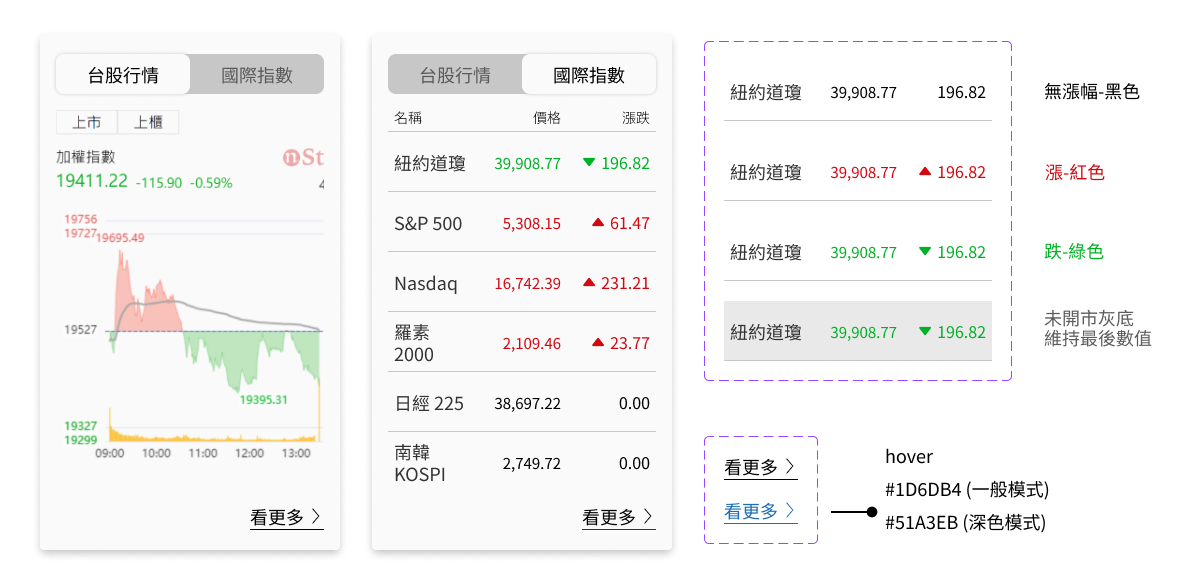Click the 跌-綠色 annotation label

1074,252
